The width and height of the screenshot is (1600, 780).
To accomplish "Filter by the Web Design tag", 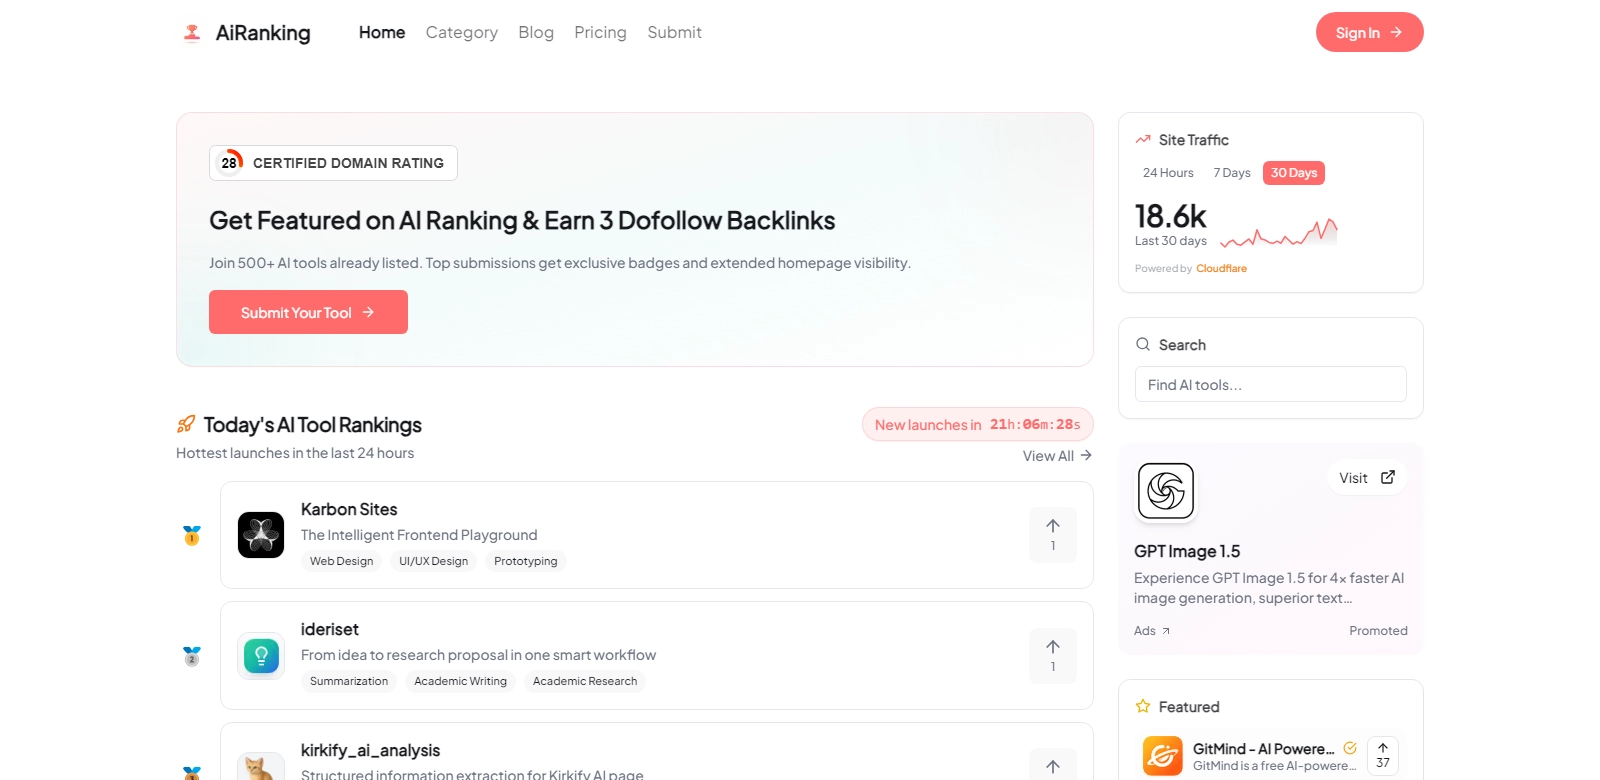I will point(341,561).
